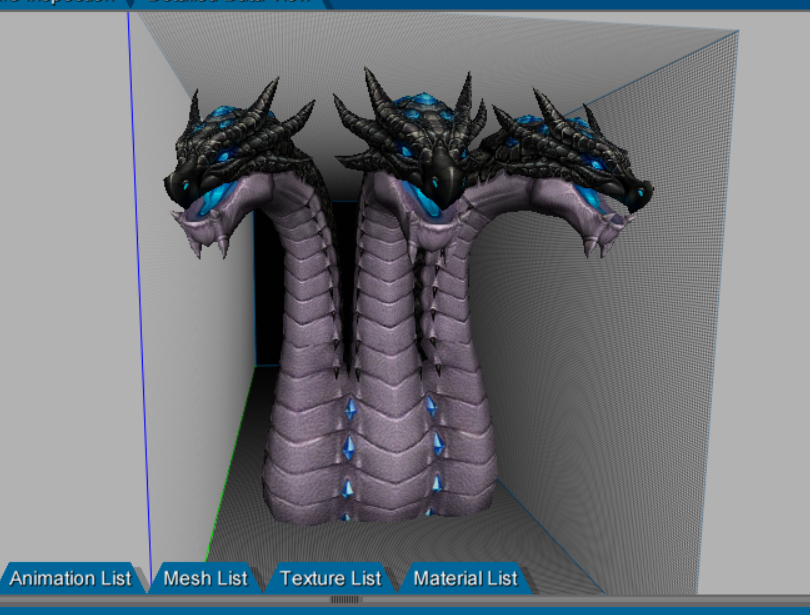Show the Material List tab
The width and height of the screenshot is (810, 615).
465,578
